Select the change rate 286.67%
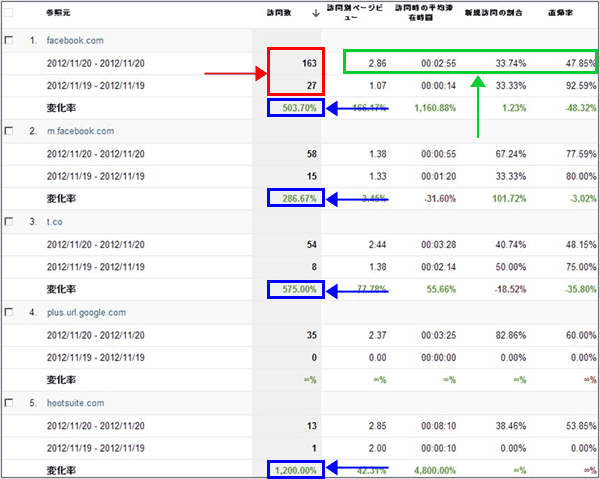 click(x=300, y=199)
